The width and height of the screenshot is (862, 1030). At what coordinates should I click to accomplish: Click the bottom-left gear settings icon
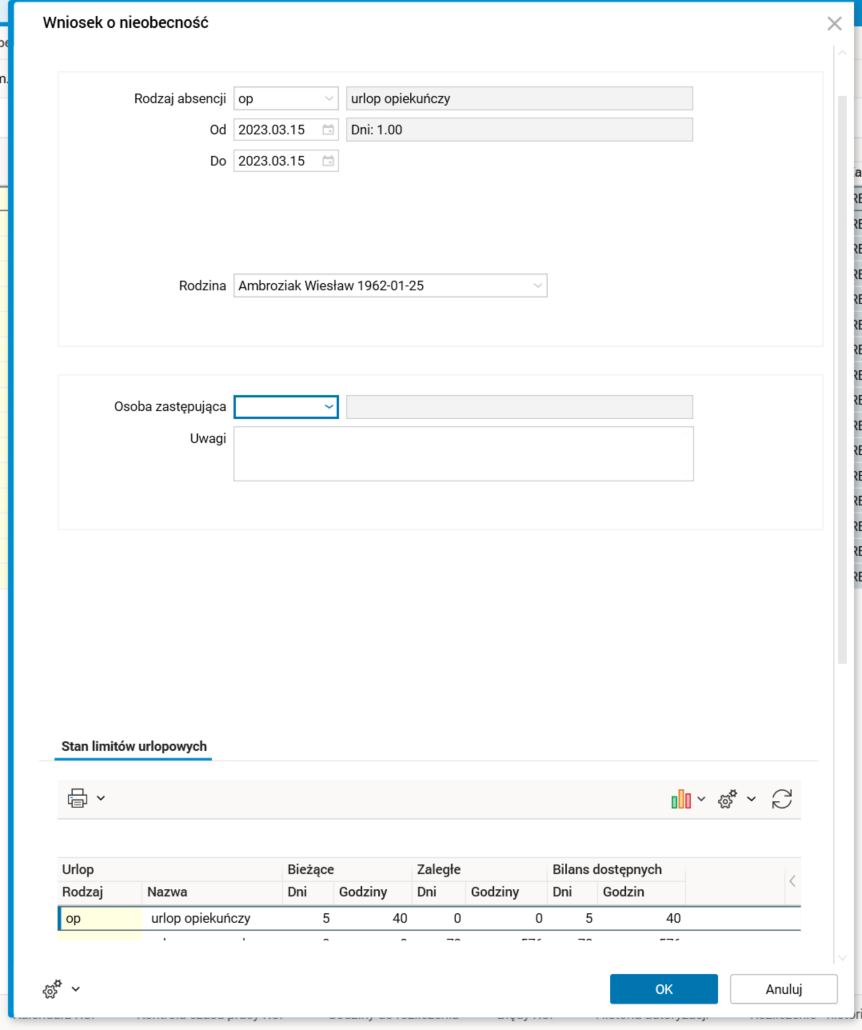point(53,989)
